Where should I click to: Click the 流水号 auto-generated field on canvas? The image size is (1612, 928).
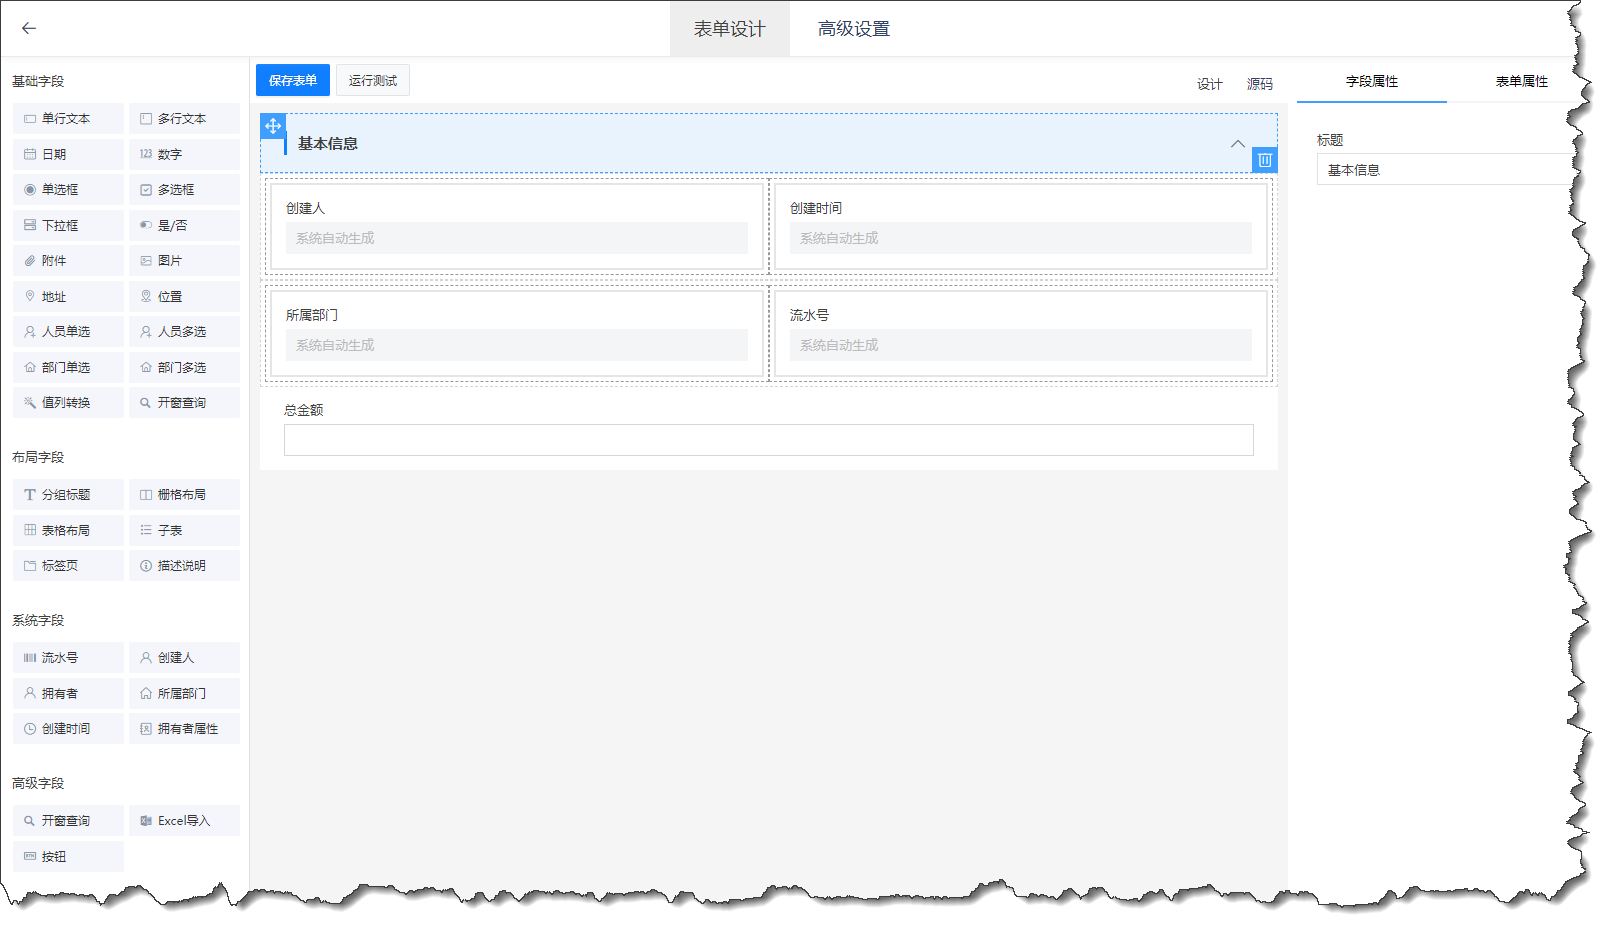click(x=1021, y=345)
